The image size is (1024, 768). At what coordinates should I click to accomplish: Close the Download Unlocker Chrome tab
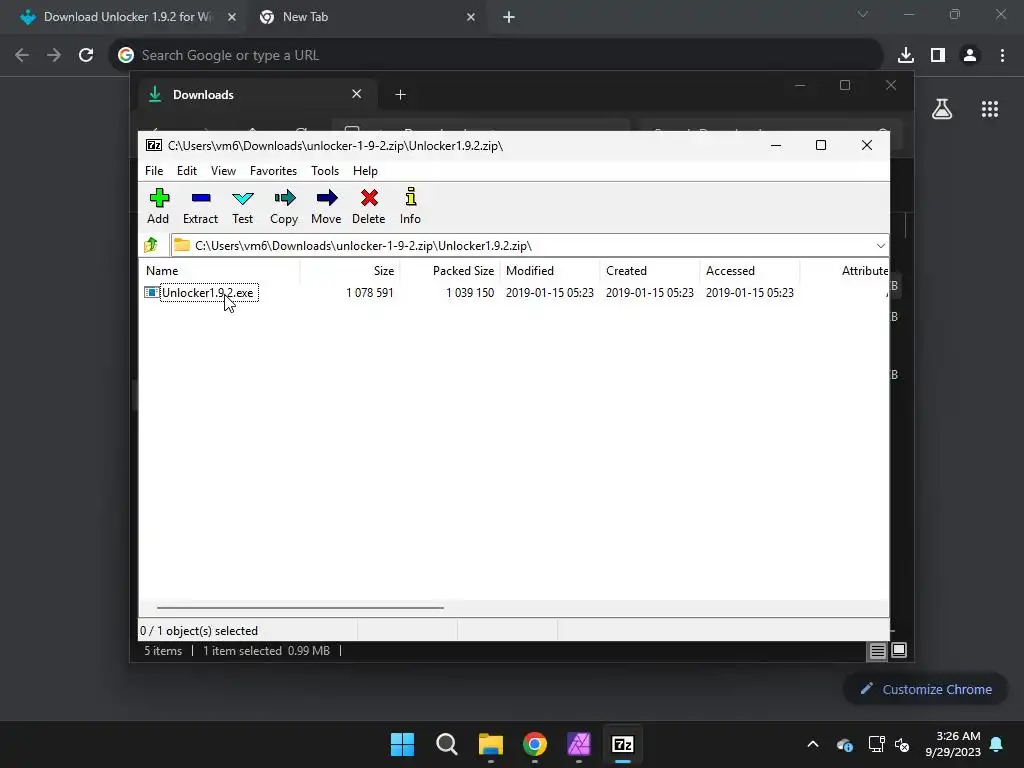(x=232, y=17)
